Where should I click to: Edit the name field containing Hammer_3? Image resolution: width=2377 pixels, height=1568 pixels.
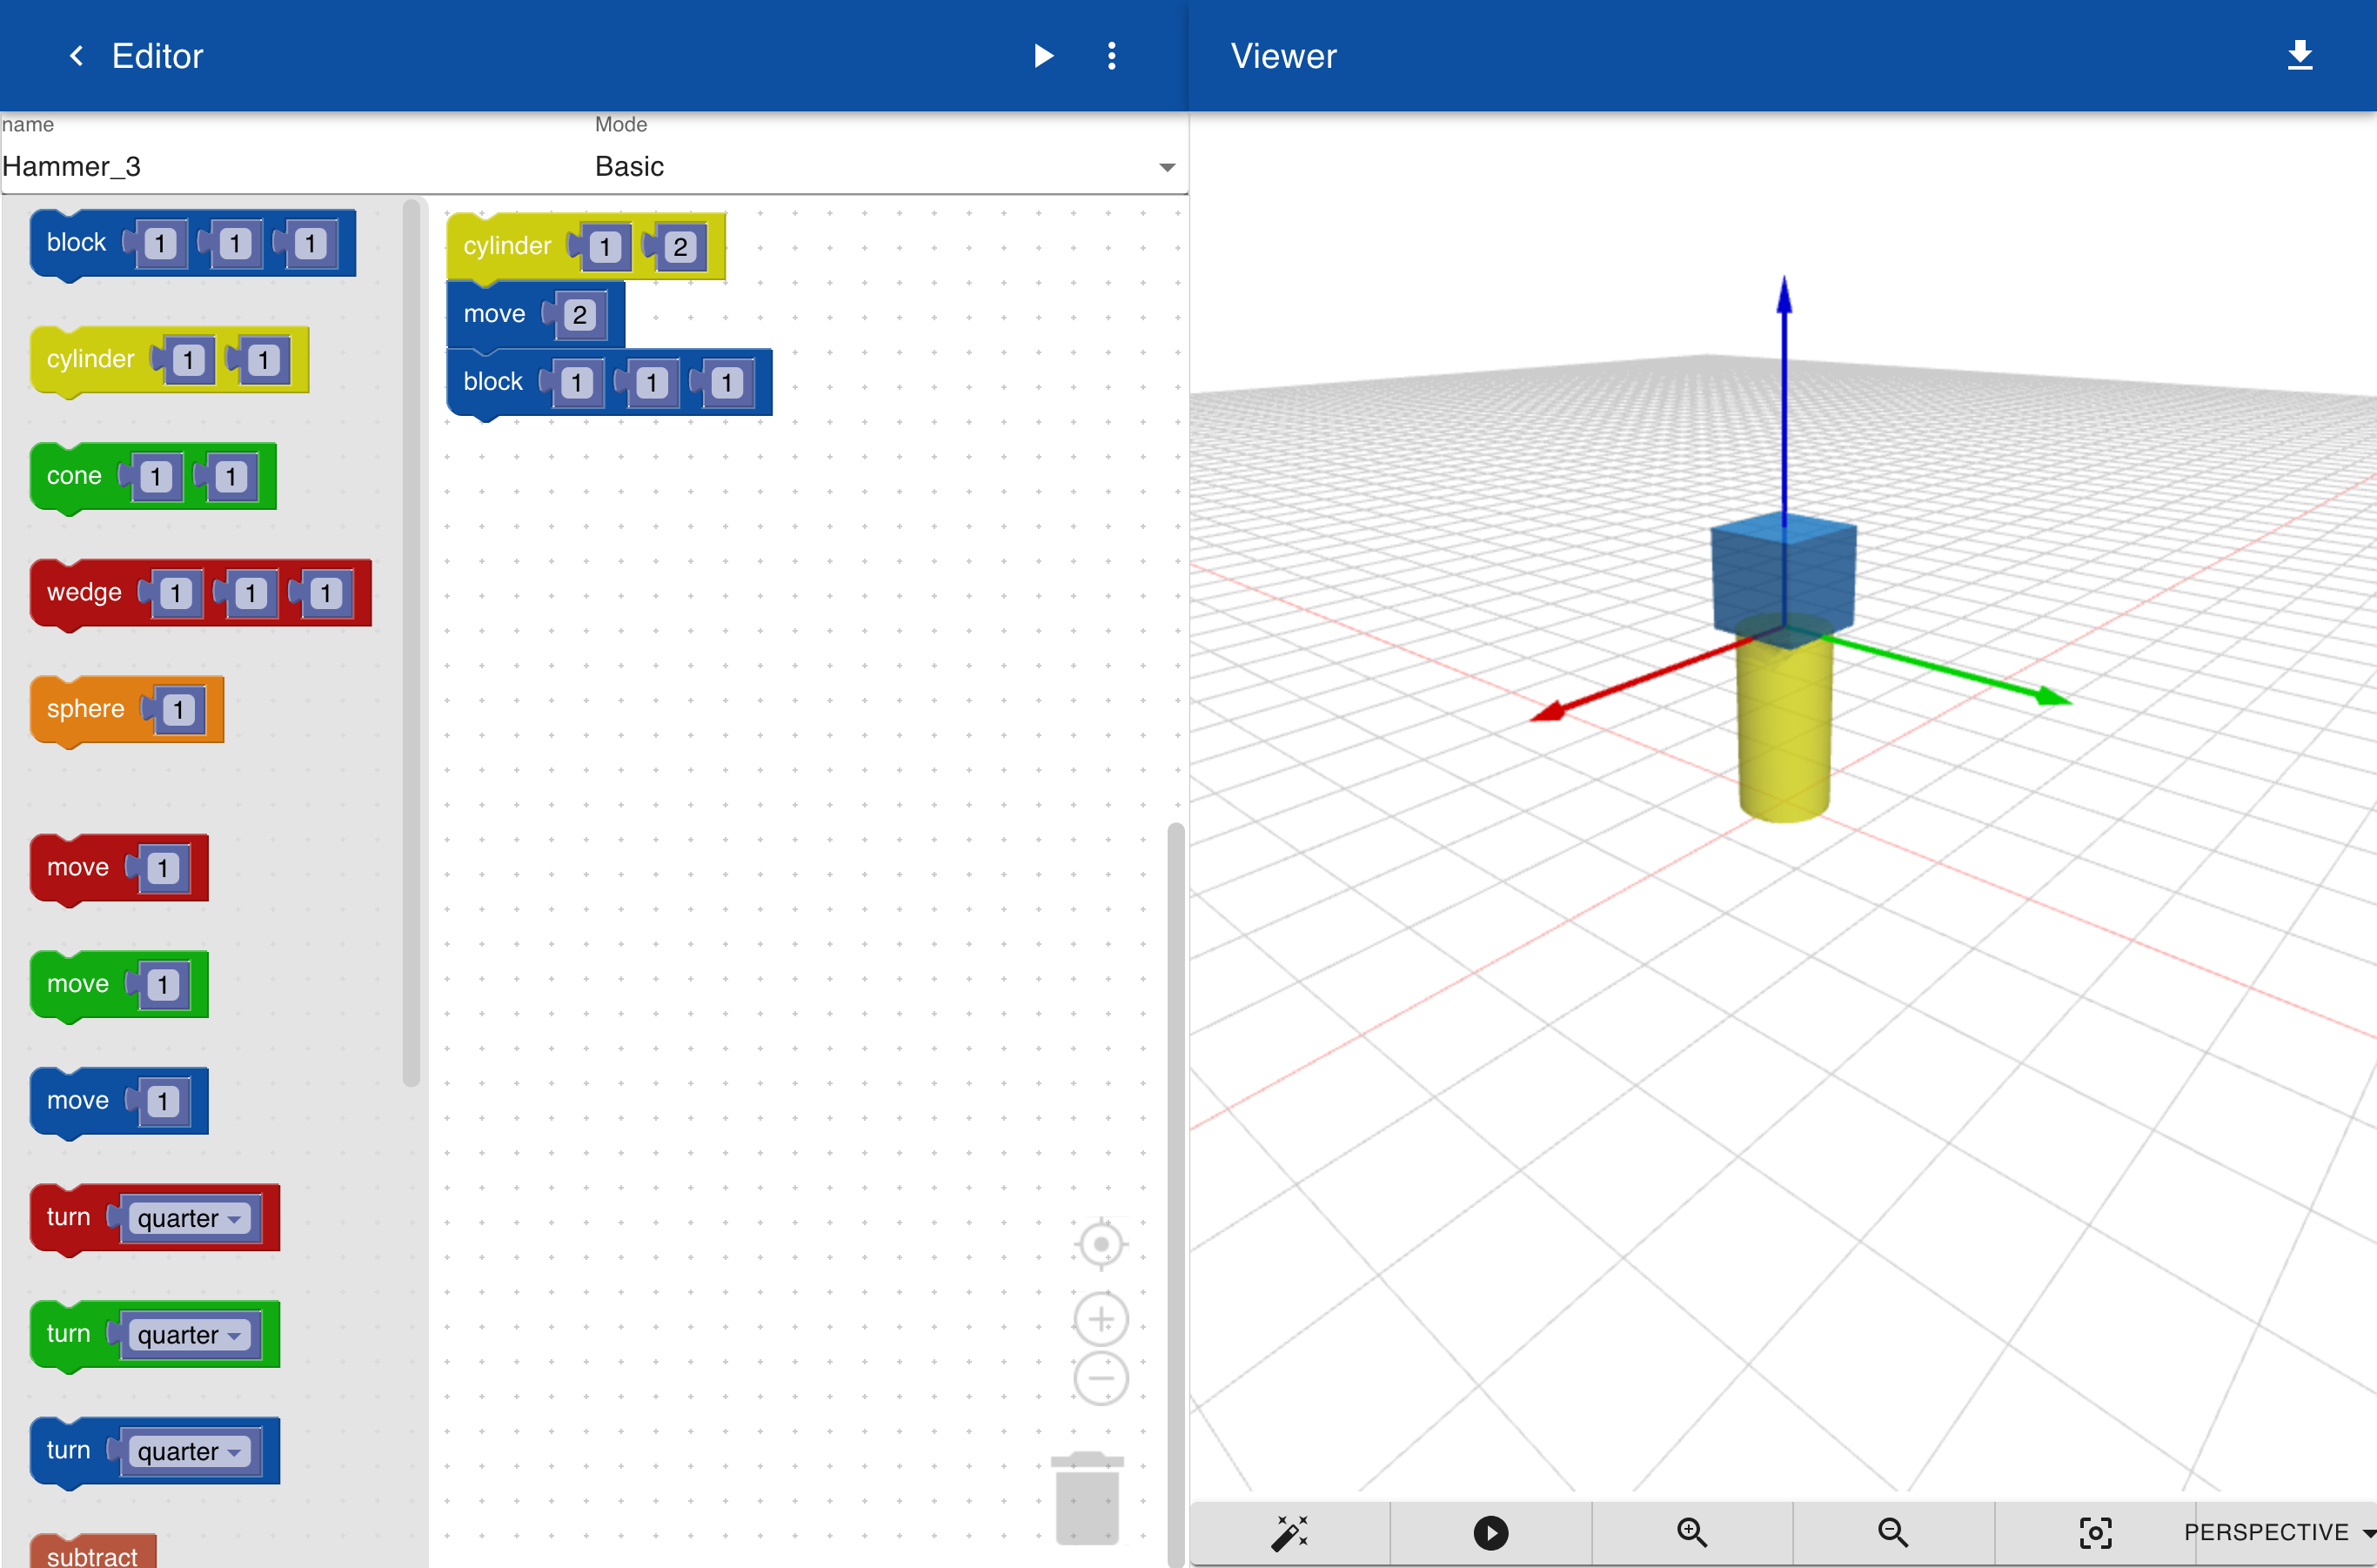[295, 166]
